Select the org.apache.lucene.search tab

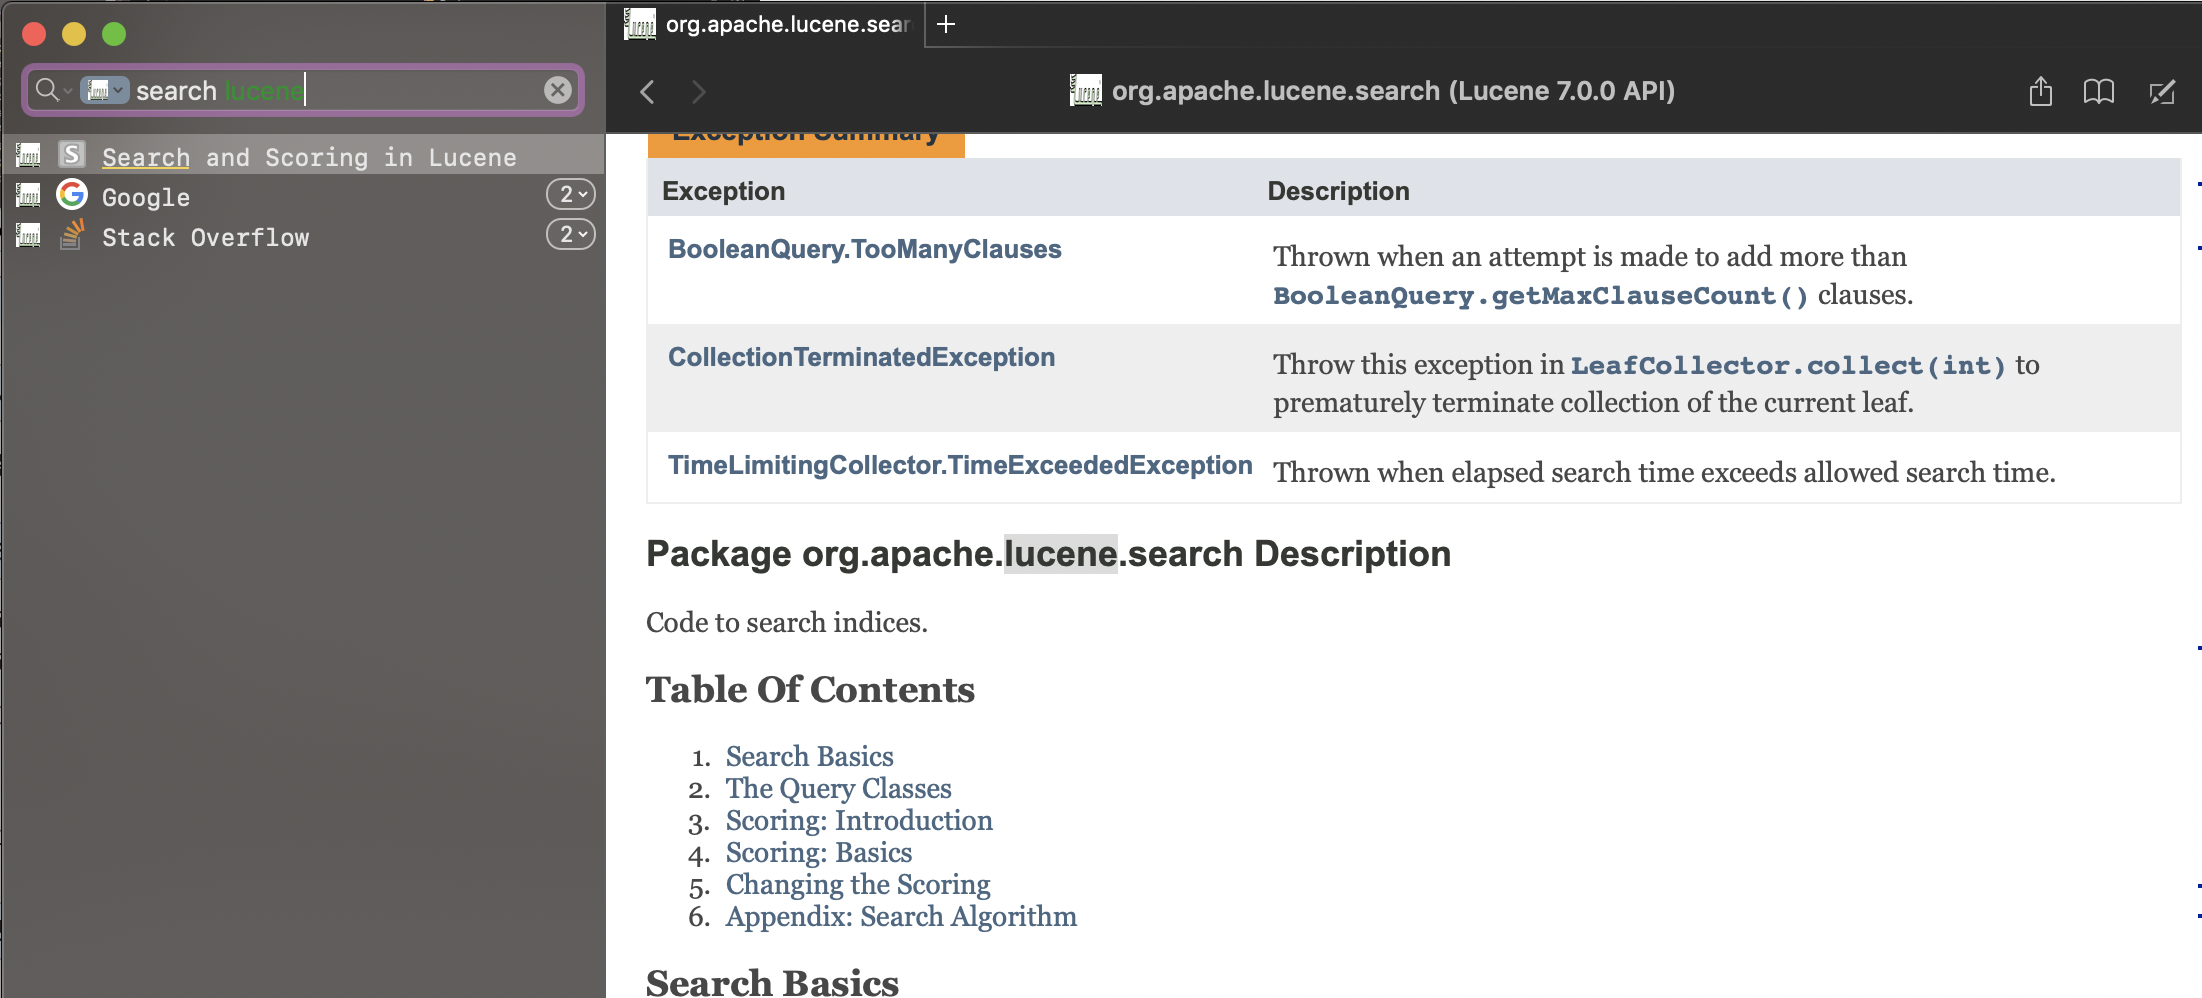point(770,24)
